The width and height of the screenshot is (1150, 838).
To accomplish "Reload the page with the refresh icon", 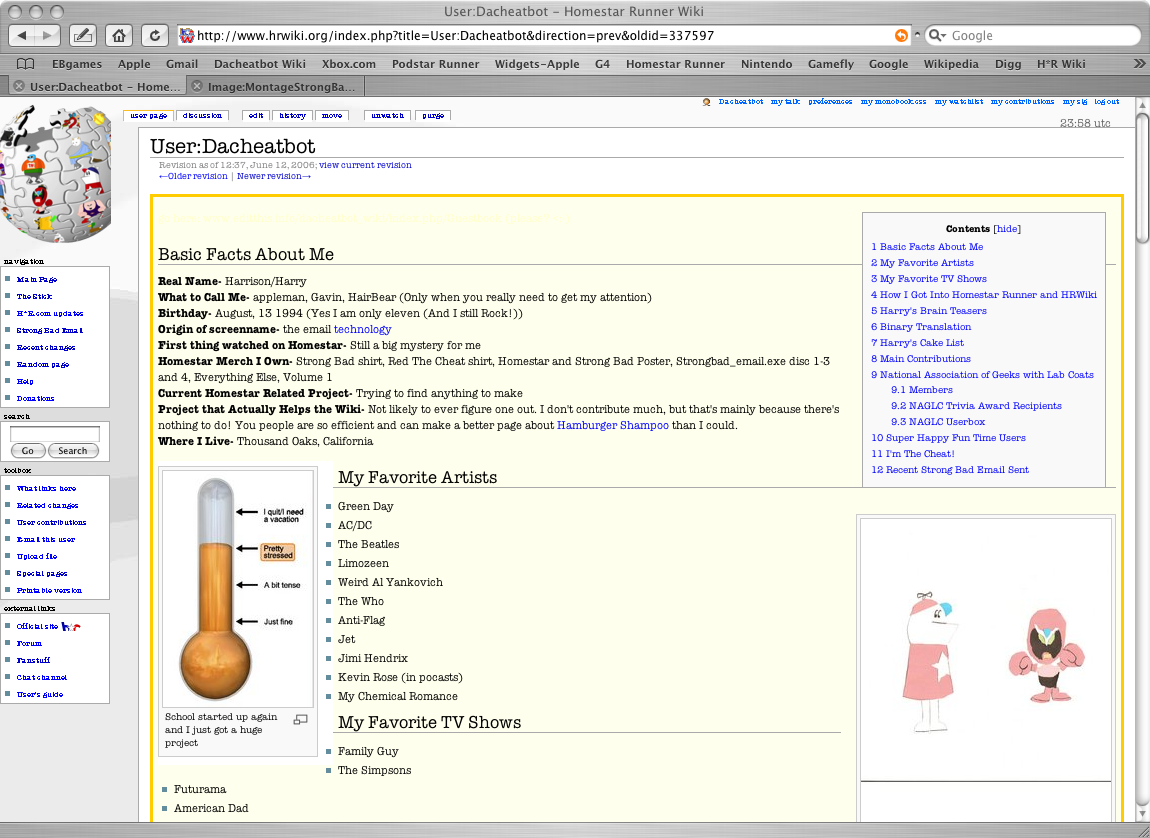I will coord(155,35).
